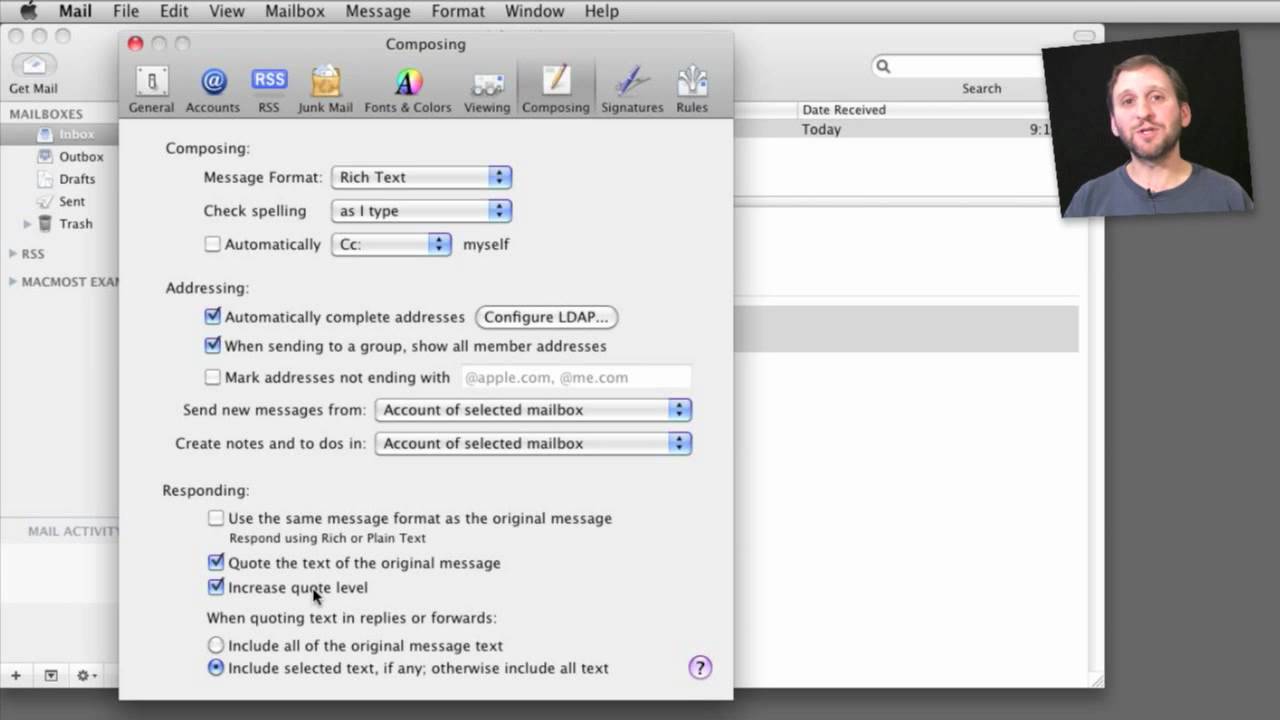Toggle show all member addresses checkbox
Image resolution: width=1280 pixels, height=720 pixels.
(x=212, y=345)
